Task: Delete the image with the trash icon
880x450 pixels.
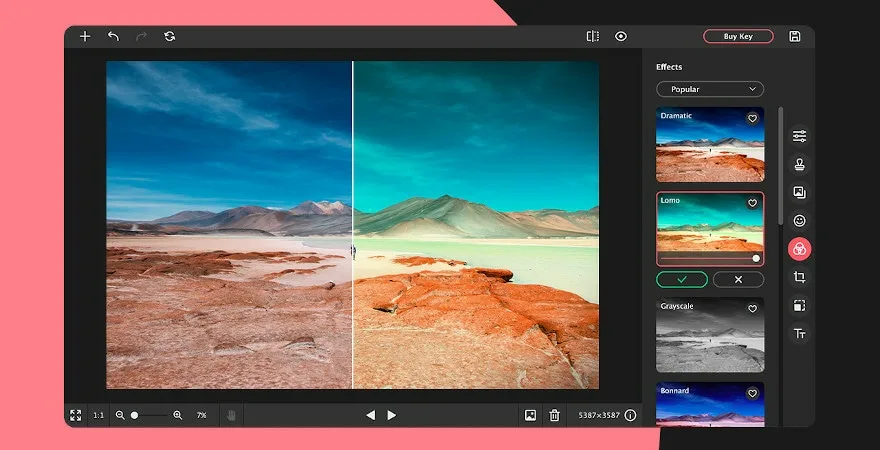Action: pyautogui.click(x=554, y=415)
